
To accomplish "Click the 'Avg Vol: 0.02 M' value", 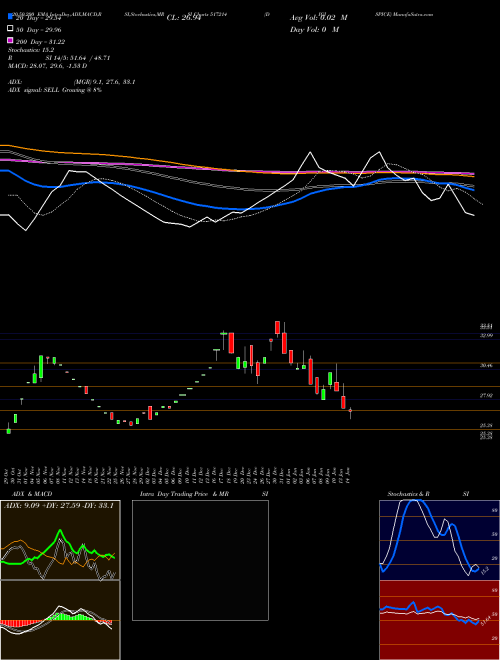I will [319, 18].
